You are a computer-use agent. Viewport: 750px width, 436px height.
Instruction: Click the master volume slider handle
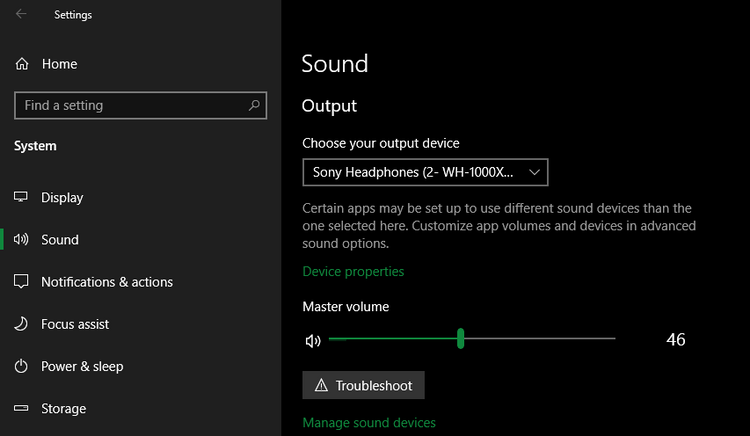(460, 338)
